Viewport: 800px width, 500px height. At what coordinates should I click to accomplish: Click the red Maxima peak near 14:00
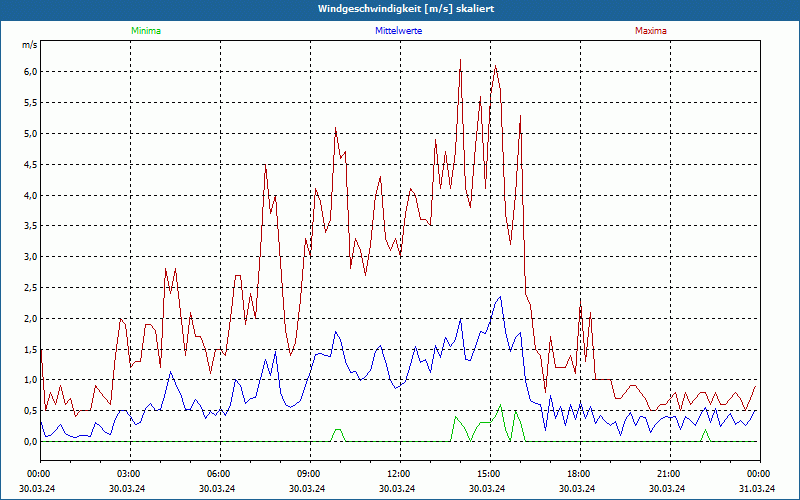pyautogui.click(x=461, y=60)
